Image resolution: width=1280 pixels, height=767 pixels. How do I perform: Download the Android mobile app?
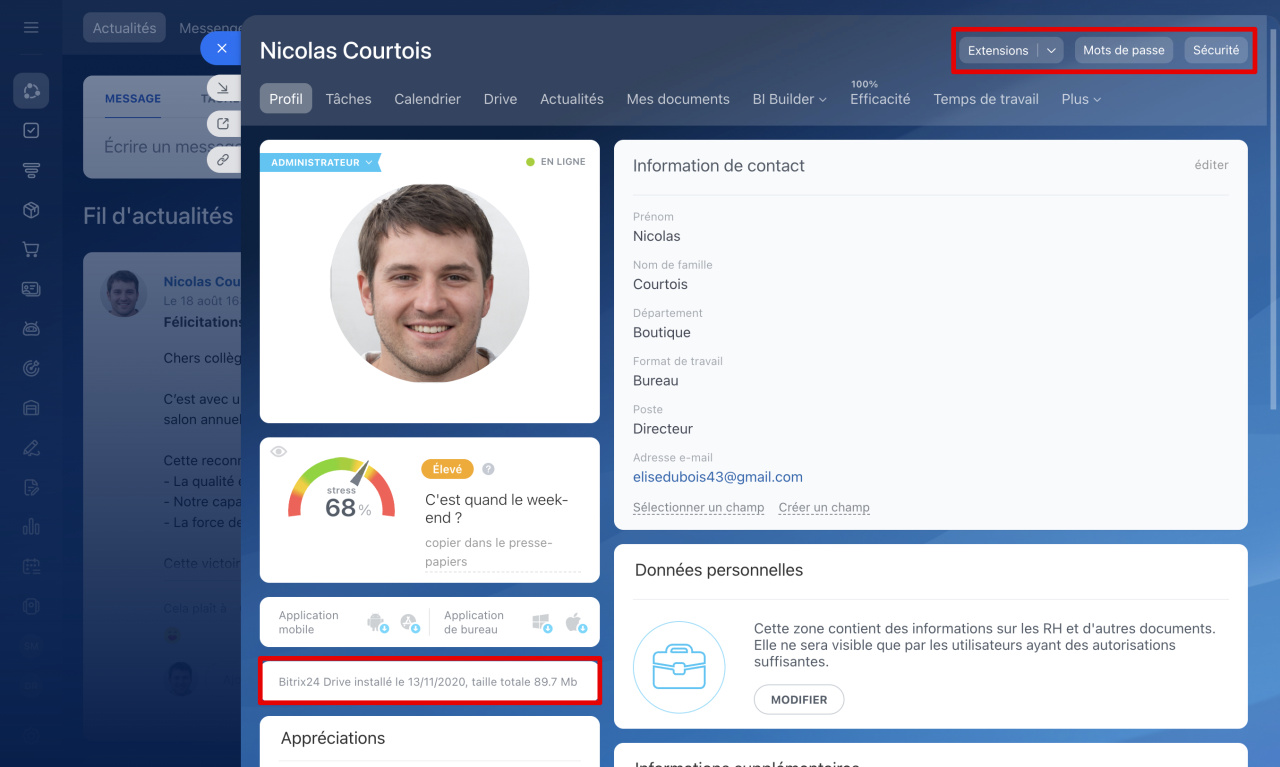point(377,623)
